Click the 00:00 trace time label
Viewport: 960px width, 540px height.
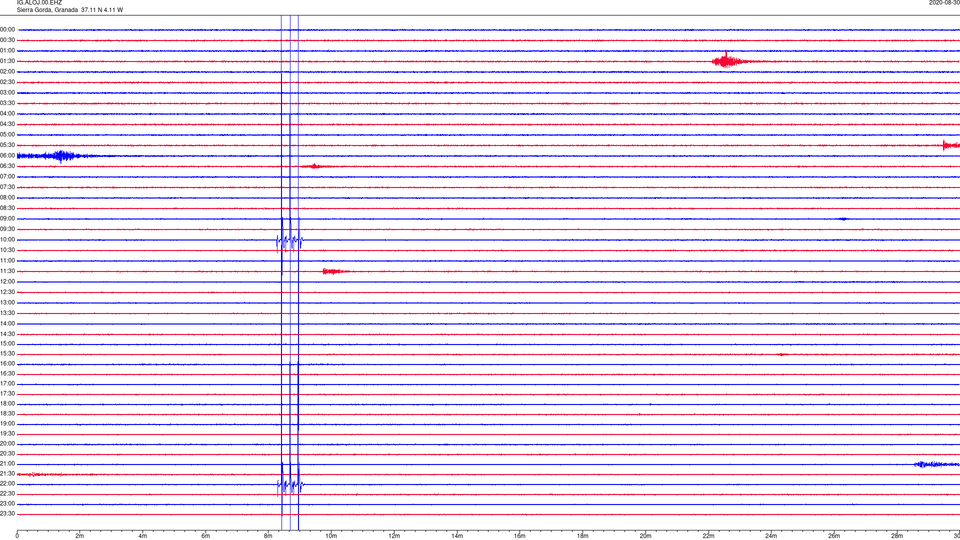click(x=7, y=29)
